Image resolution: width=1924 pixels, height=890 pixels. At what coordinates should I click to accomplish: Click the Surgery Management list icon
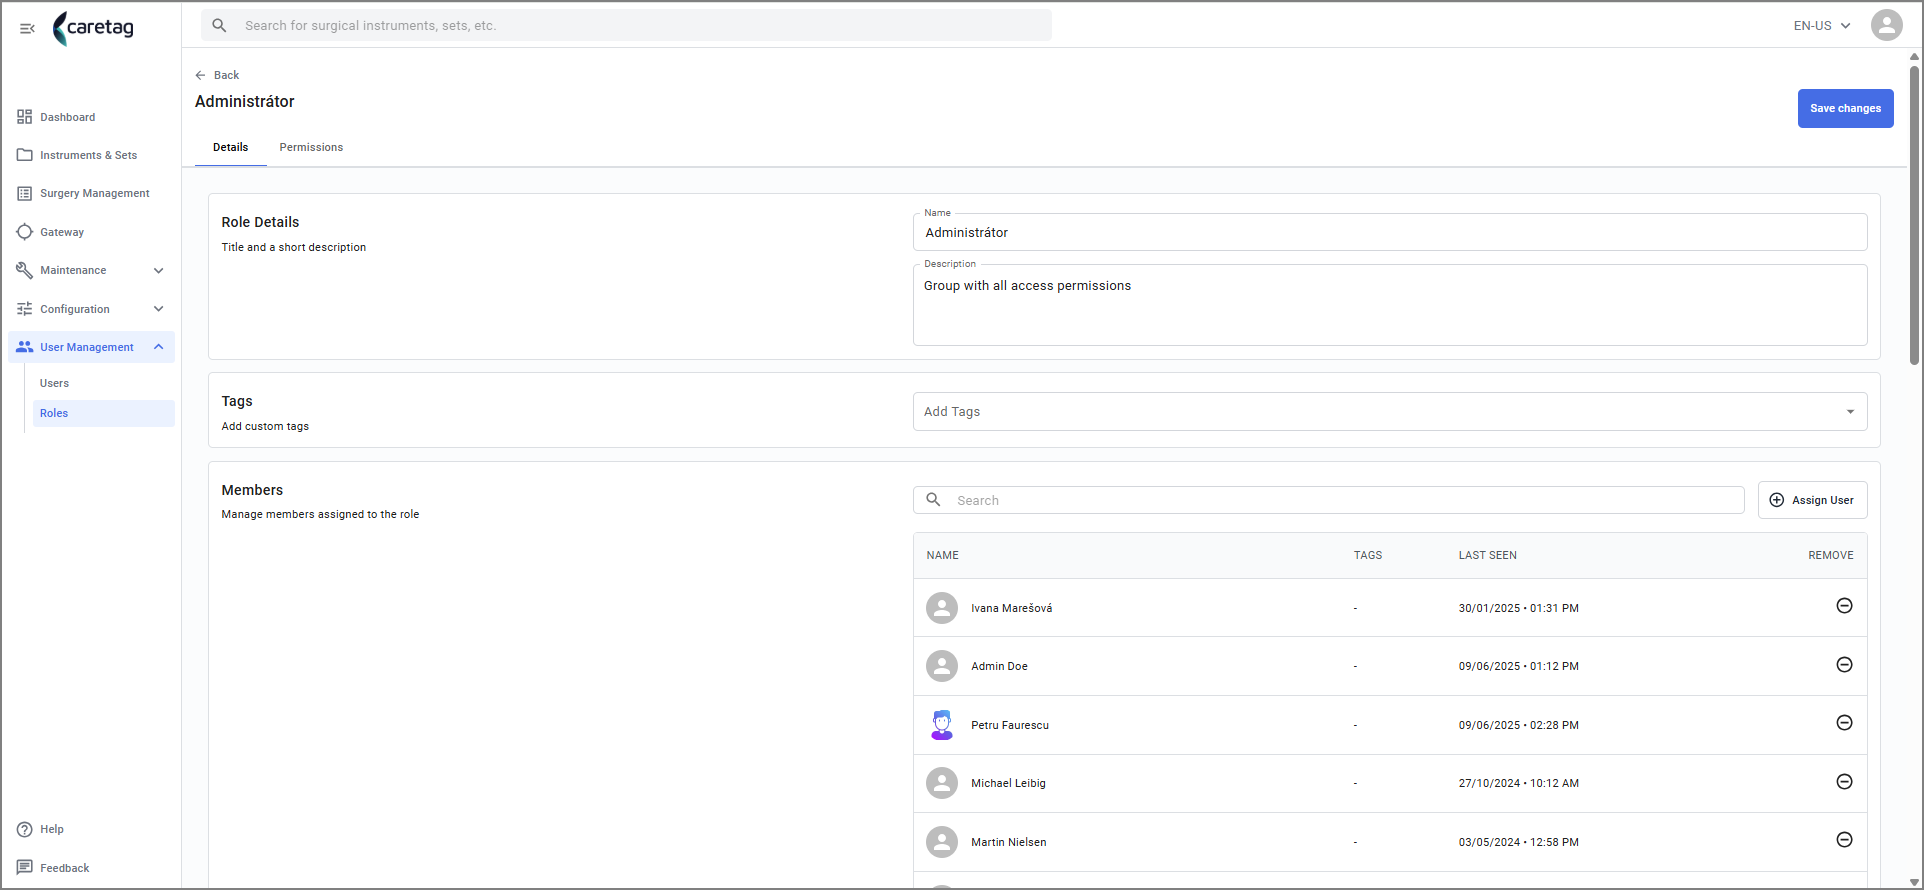[x=24, y=193]
